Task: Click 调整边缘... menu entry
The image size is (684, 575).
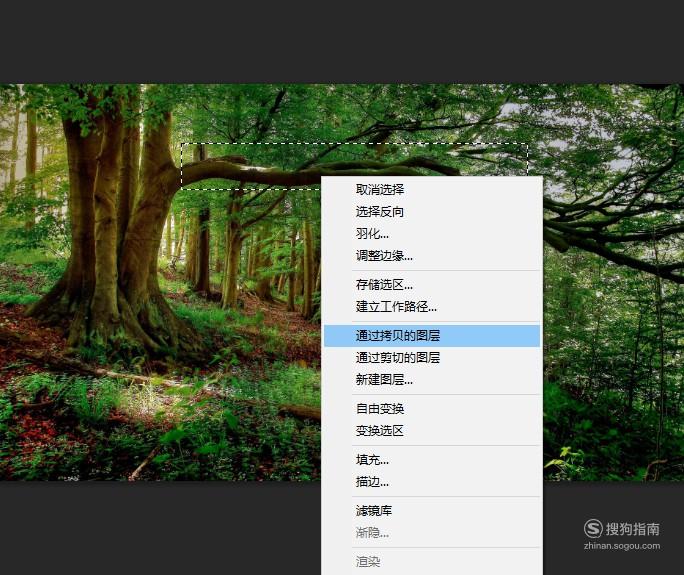Action: (432, 256)
